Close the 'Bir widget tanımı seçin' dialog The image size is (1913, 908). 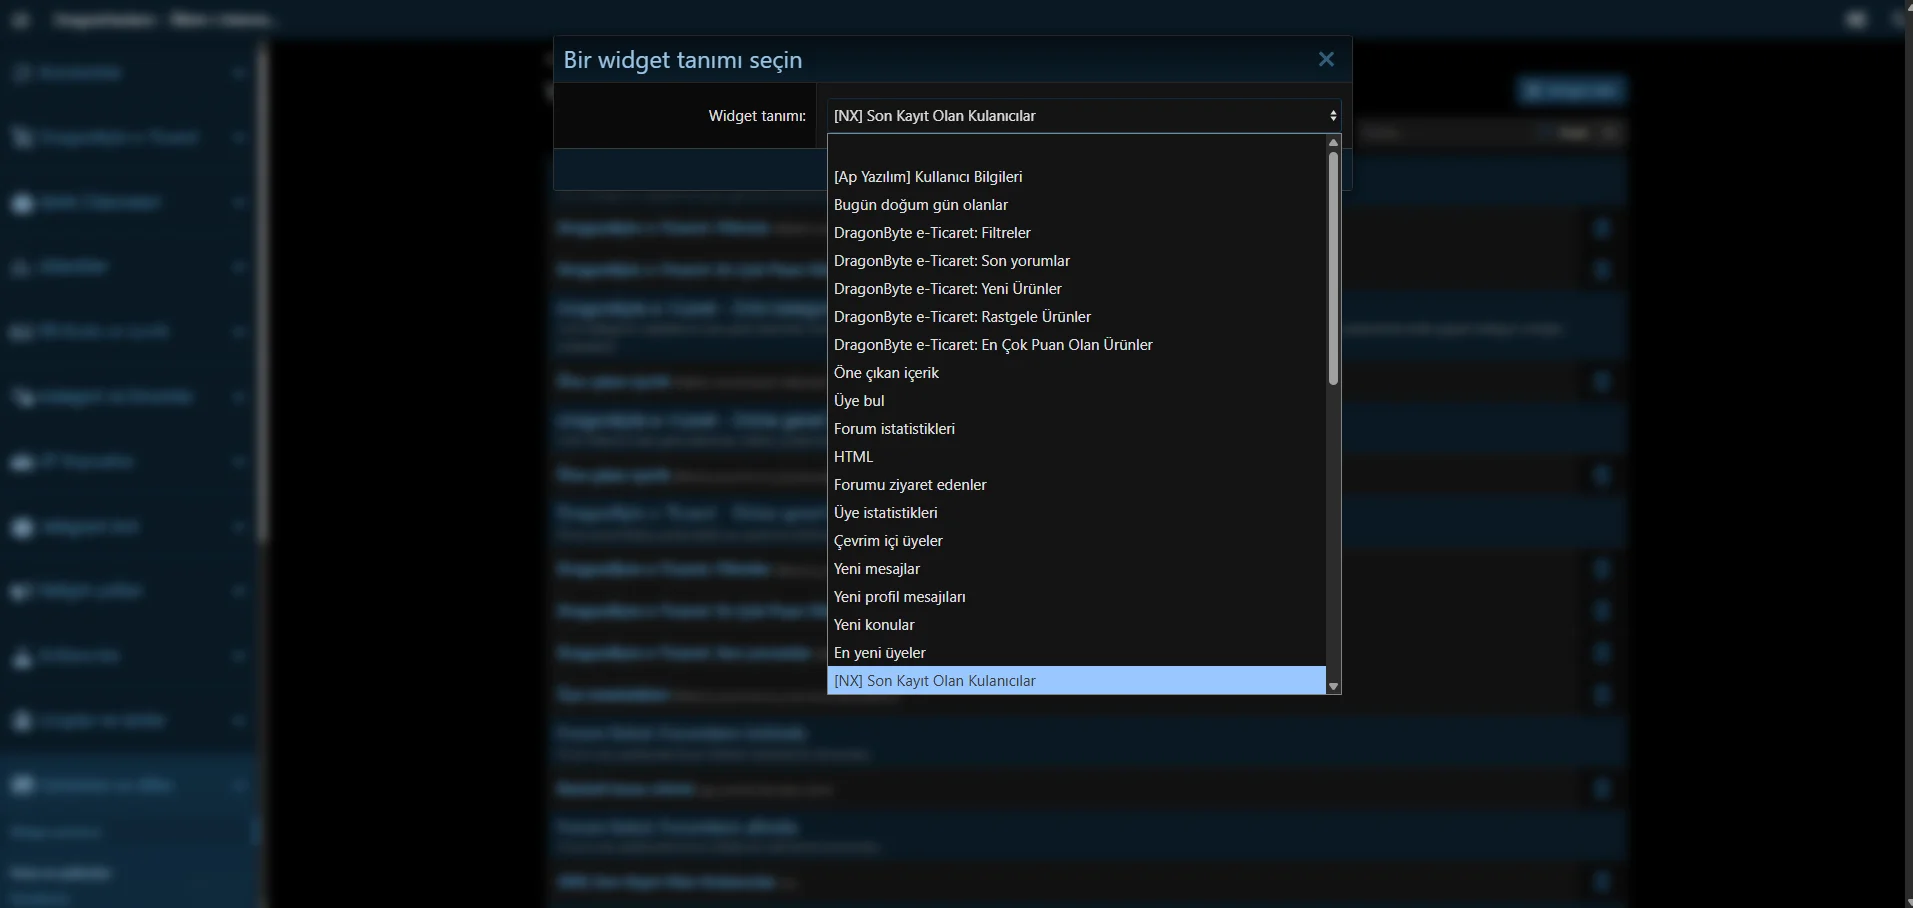pyautogui.click(x=1326, y=60)
